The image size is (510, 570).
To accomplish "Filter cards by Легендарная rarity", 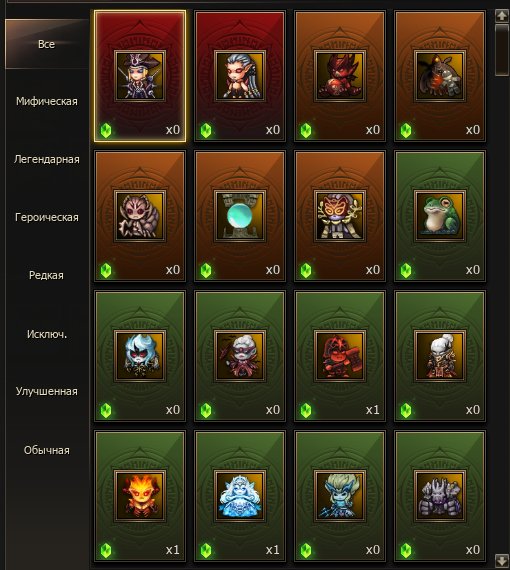I will coord(47,159).
